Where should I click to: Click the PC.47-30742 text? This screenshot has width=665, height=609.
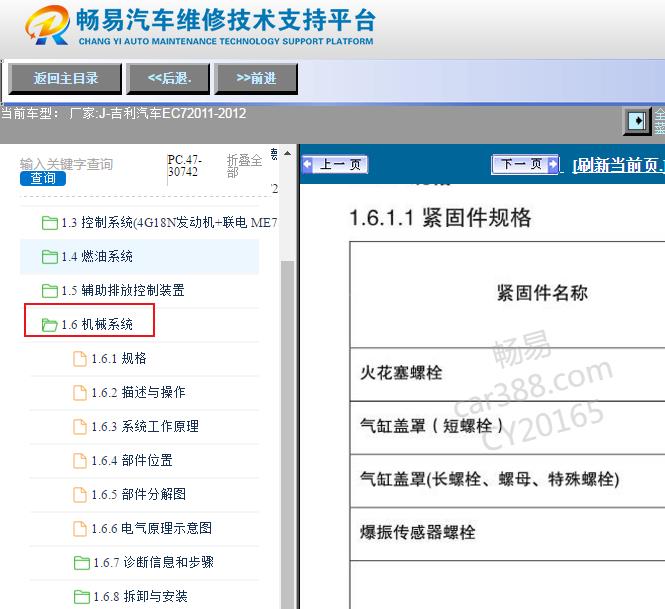[x=184, y=166]
